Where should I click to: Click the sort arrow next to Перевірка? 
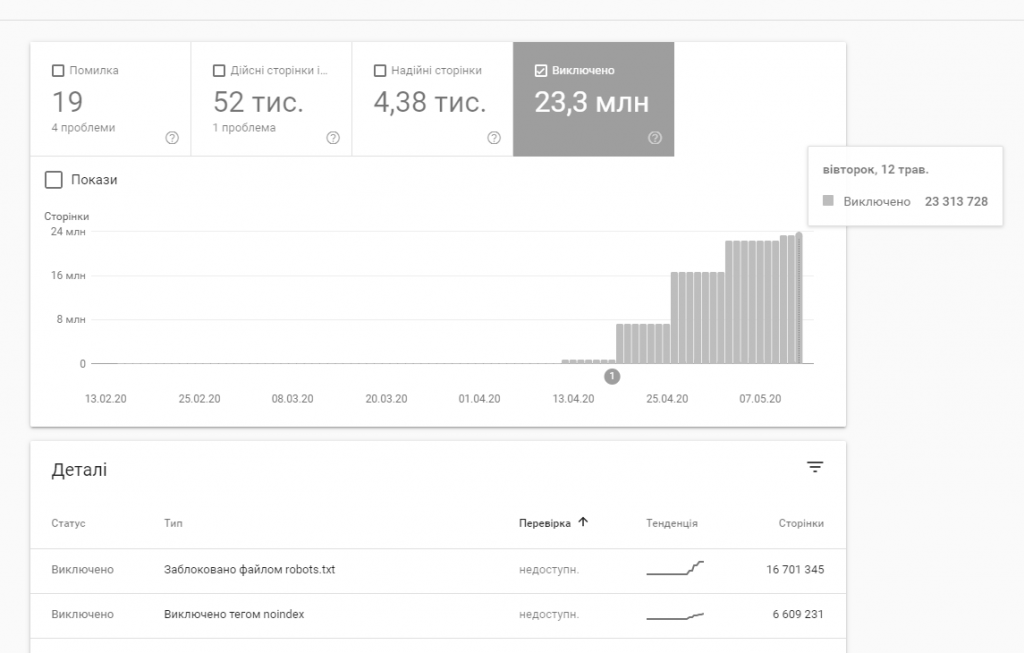[583, 522]
